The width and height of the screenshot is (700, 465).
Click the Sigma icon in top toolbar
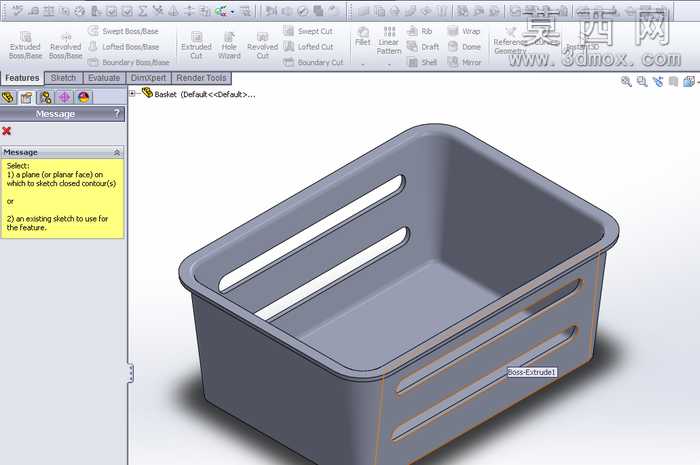pyautogui.click(x=142, y=11)
